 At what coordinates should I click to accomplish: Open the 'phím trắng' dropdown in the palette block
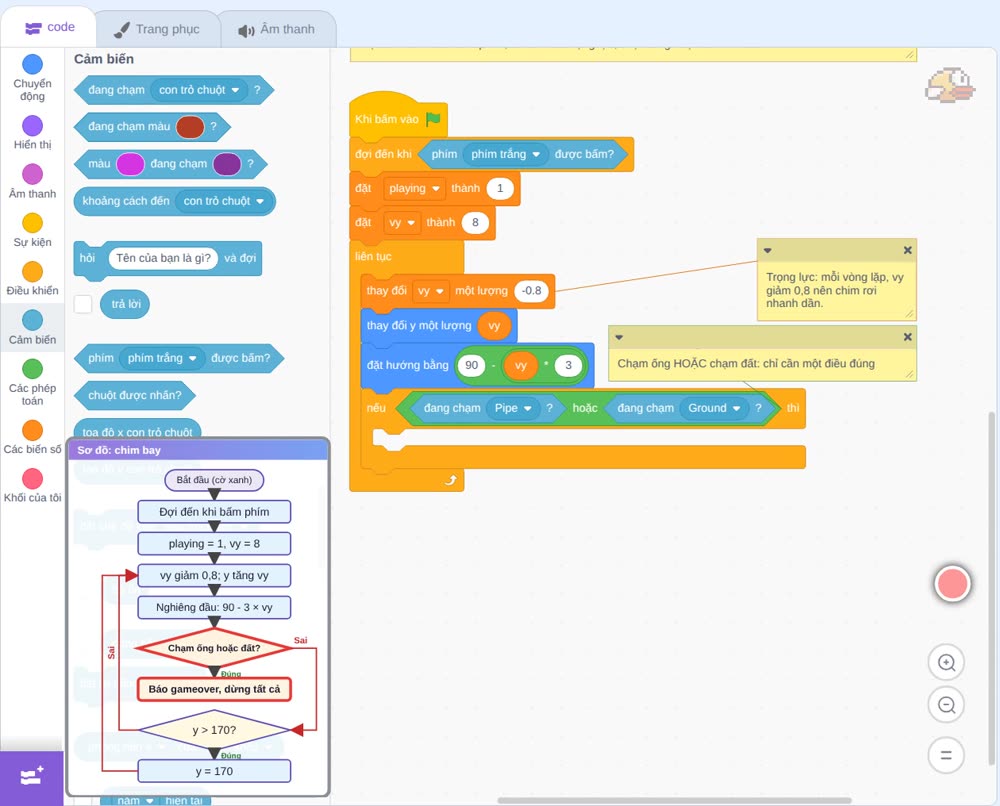tap(162, 358)
